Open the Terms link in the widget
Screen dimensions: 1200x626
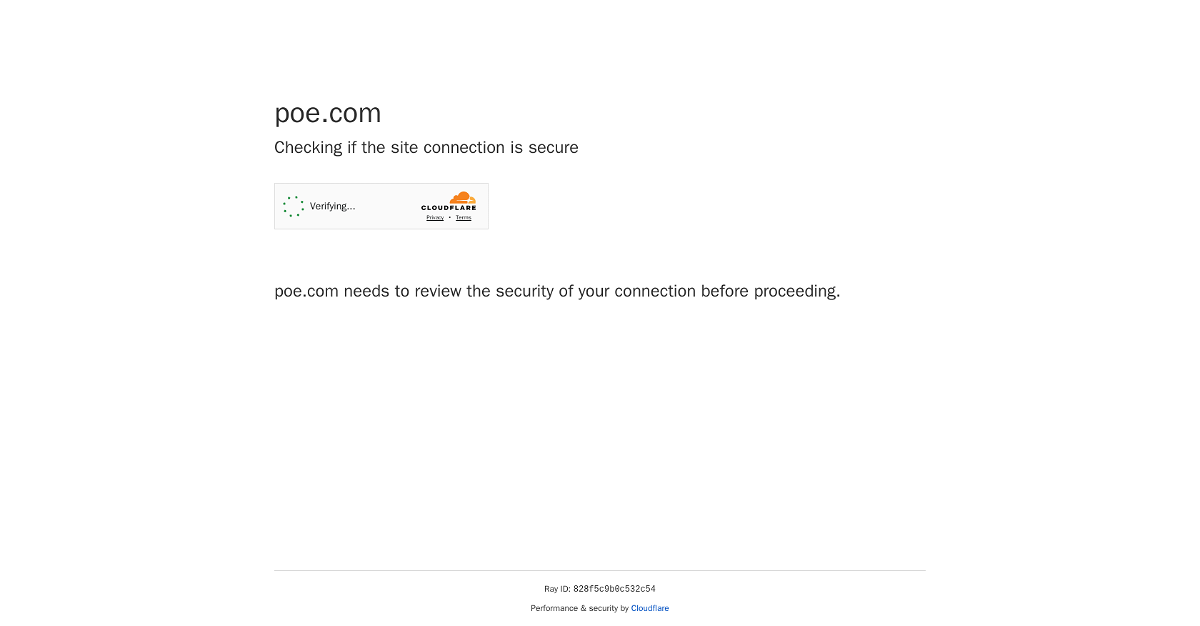click(463, 218)
